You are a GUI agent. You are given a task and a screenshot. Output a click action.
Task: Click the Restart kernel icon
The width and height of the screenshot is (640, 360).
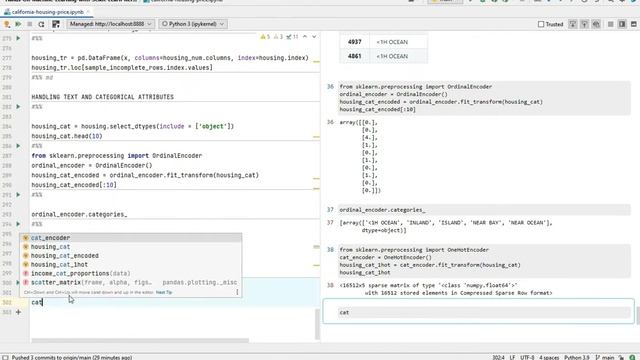pos(41,24)
